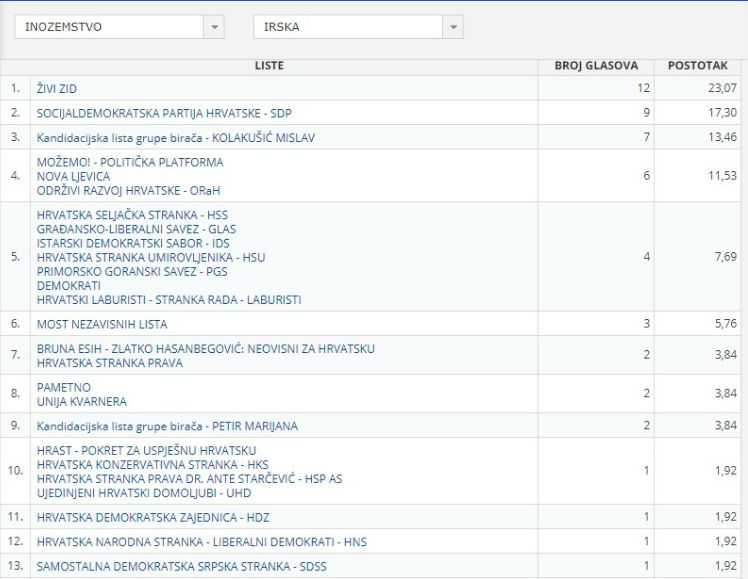Open BRUNA ESIH - ZLATKO HASANBEGOVIĆ list
748x579 pixels.
pos(206,349)
